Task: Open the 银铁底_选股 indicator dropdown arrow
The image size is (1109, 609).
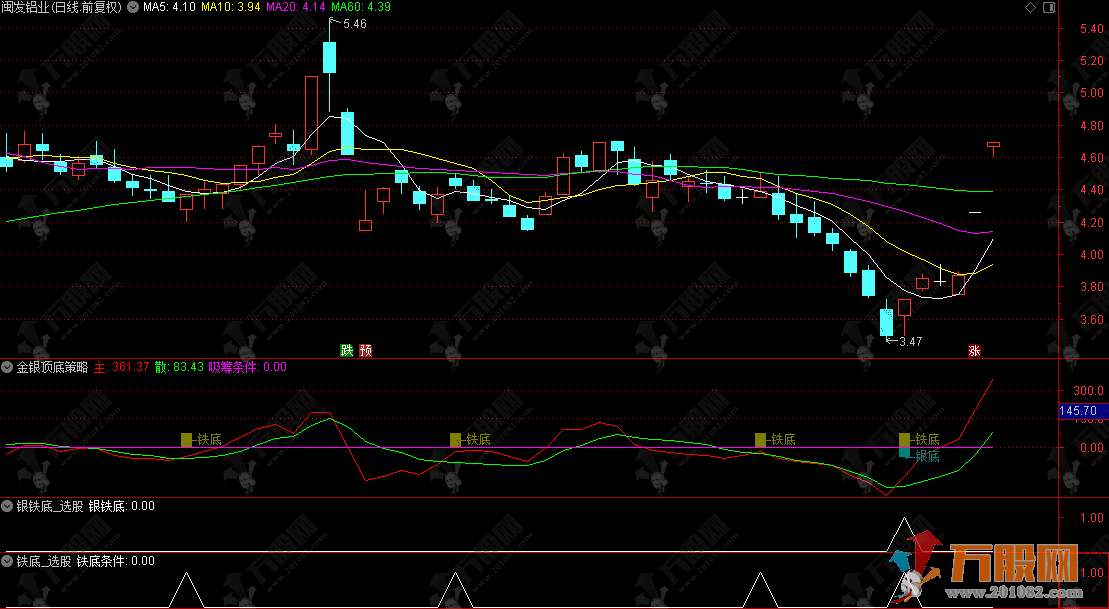Action: [8, 506]
